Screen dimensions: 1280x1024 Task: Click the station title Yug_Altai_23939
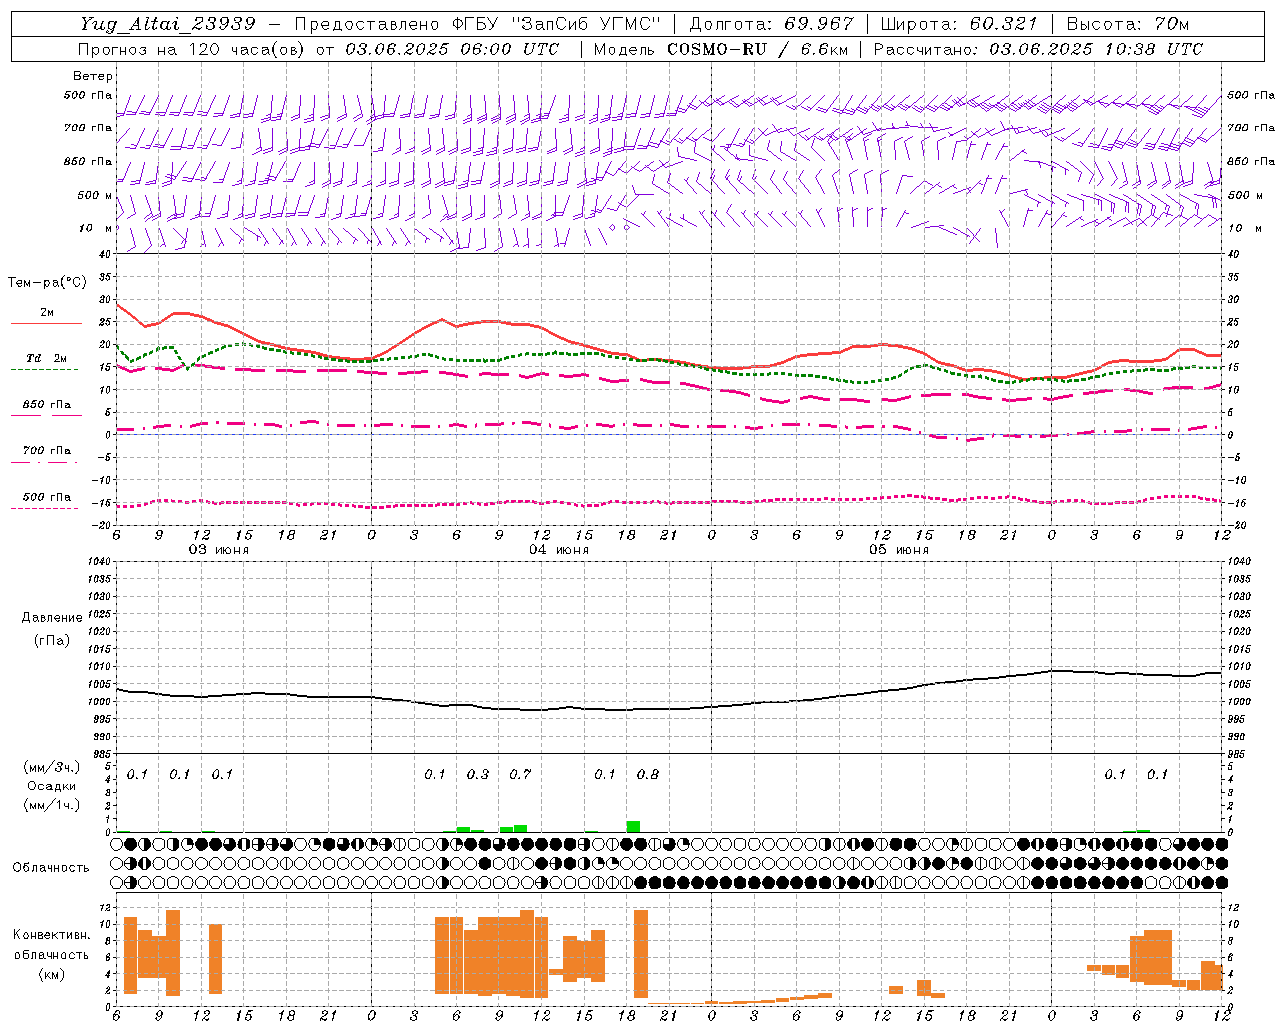pos(168,24)
